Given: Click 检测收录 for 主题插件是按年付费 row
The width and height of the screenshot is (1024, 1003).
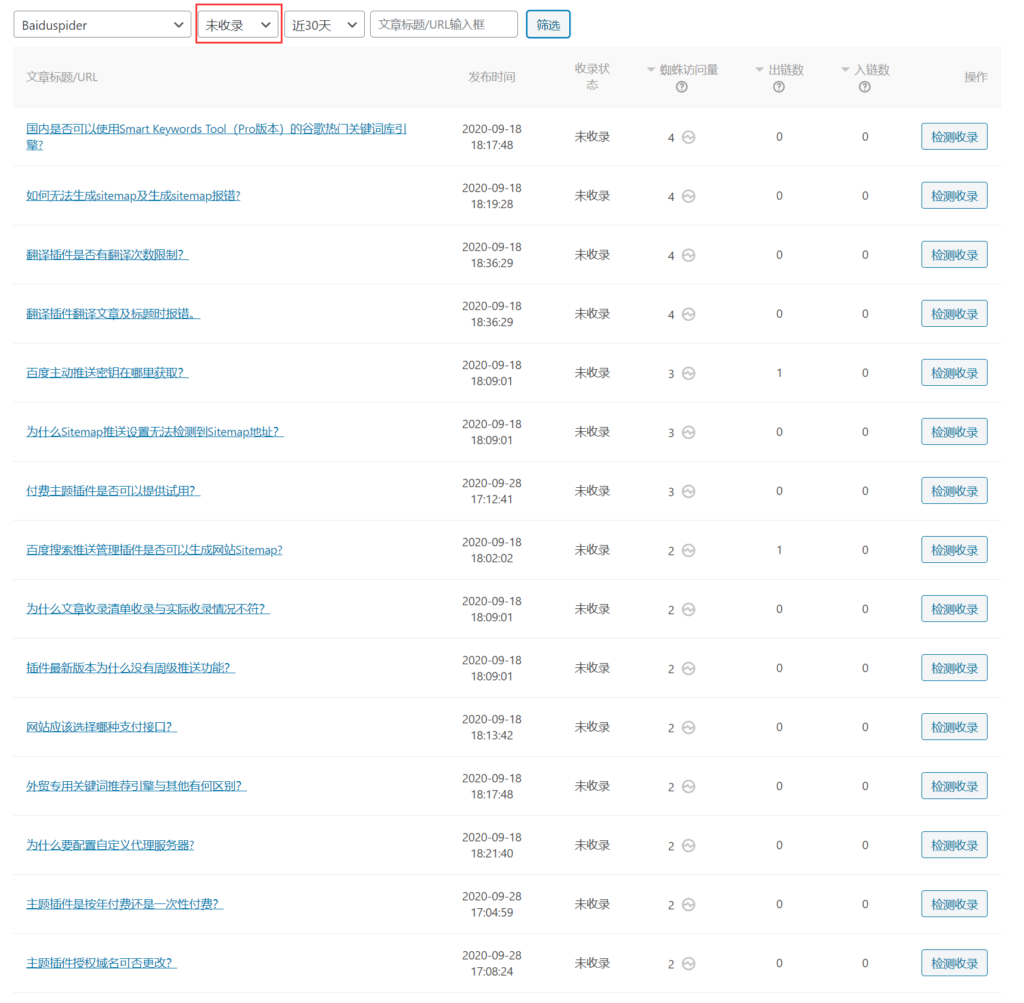Looking at the screenshot, I should coord(954,904).
